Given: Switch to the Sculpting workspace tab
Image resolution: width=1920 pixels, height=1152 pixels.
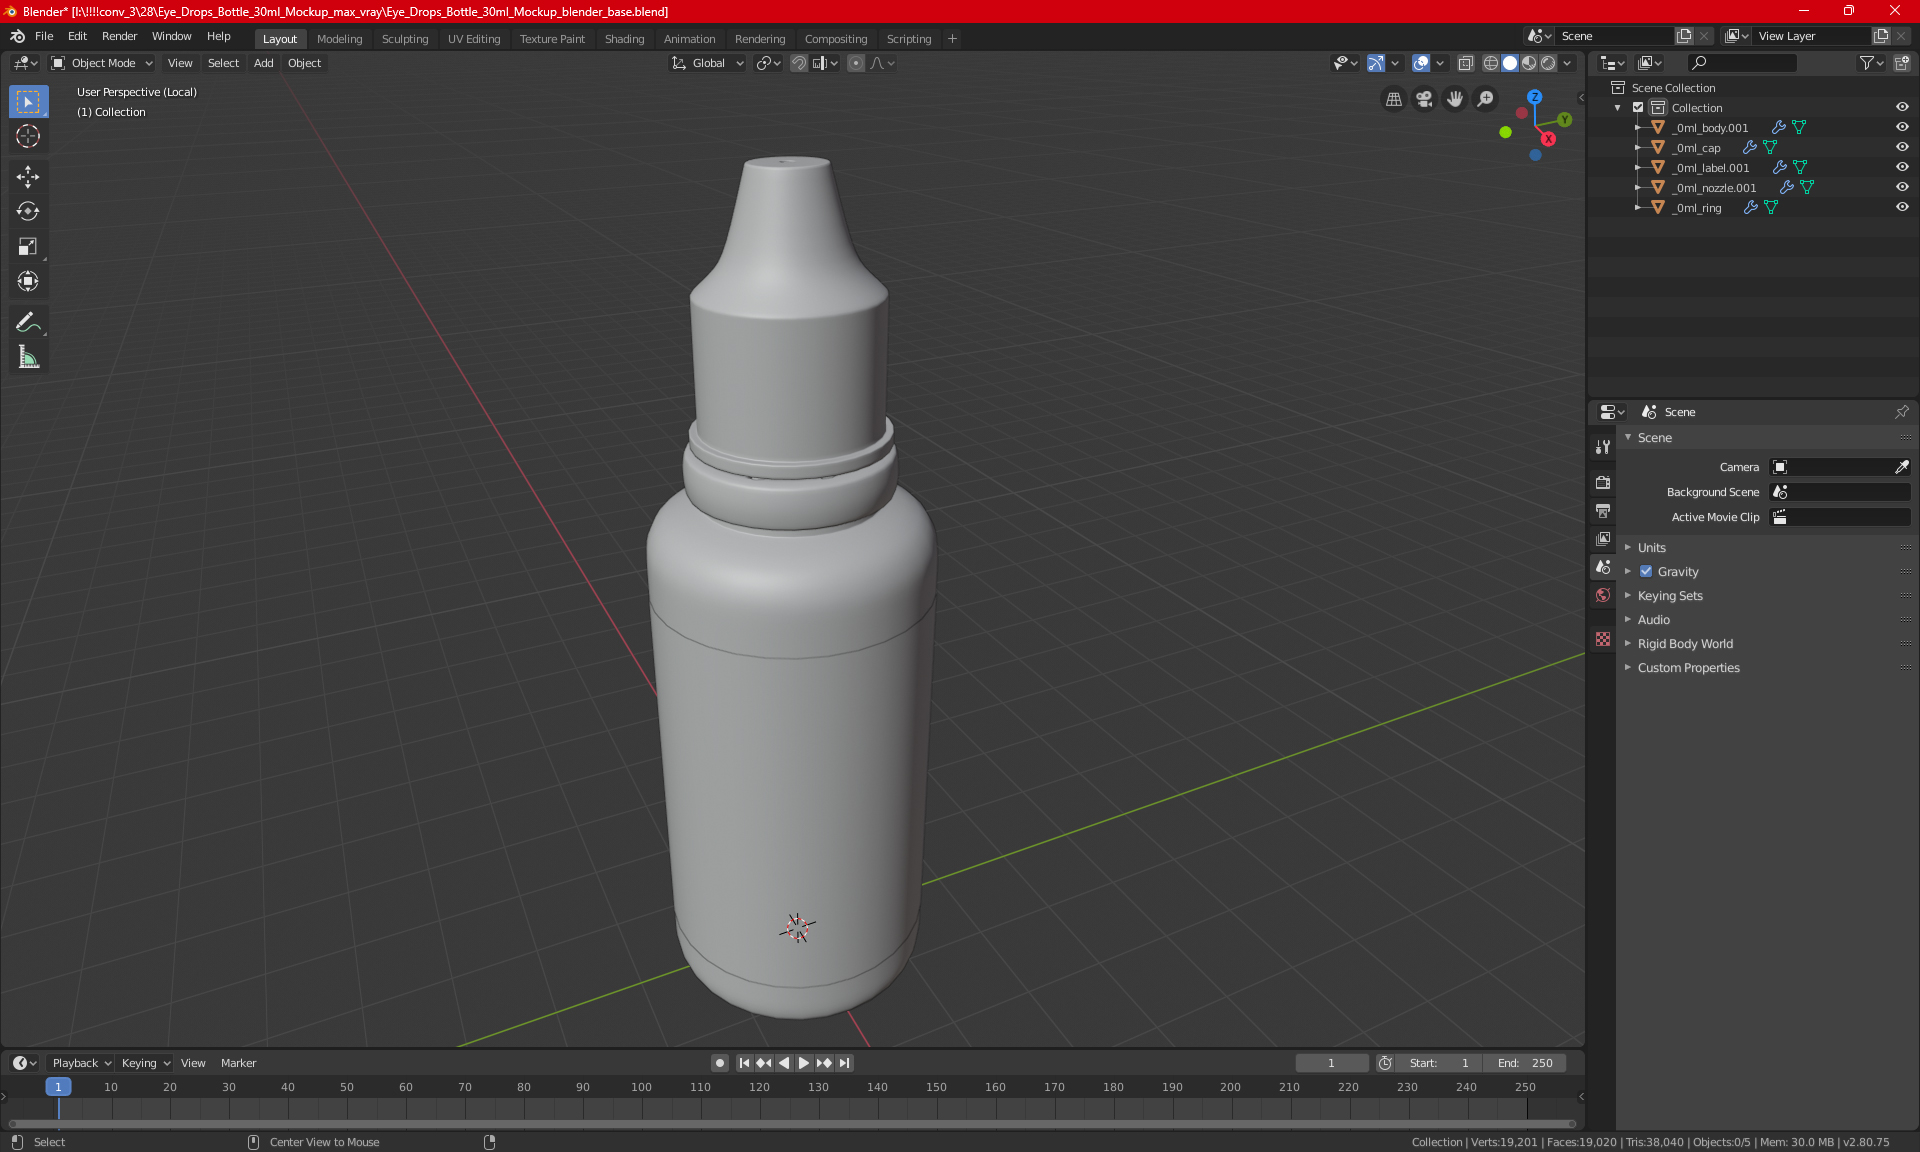Looking at the screenshot, I should coord(404,39).
